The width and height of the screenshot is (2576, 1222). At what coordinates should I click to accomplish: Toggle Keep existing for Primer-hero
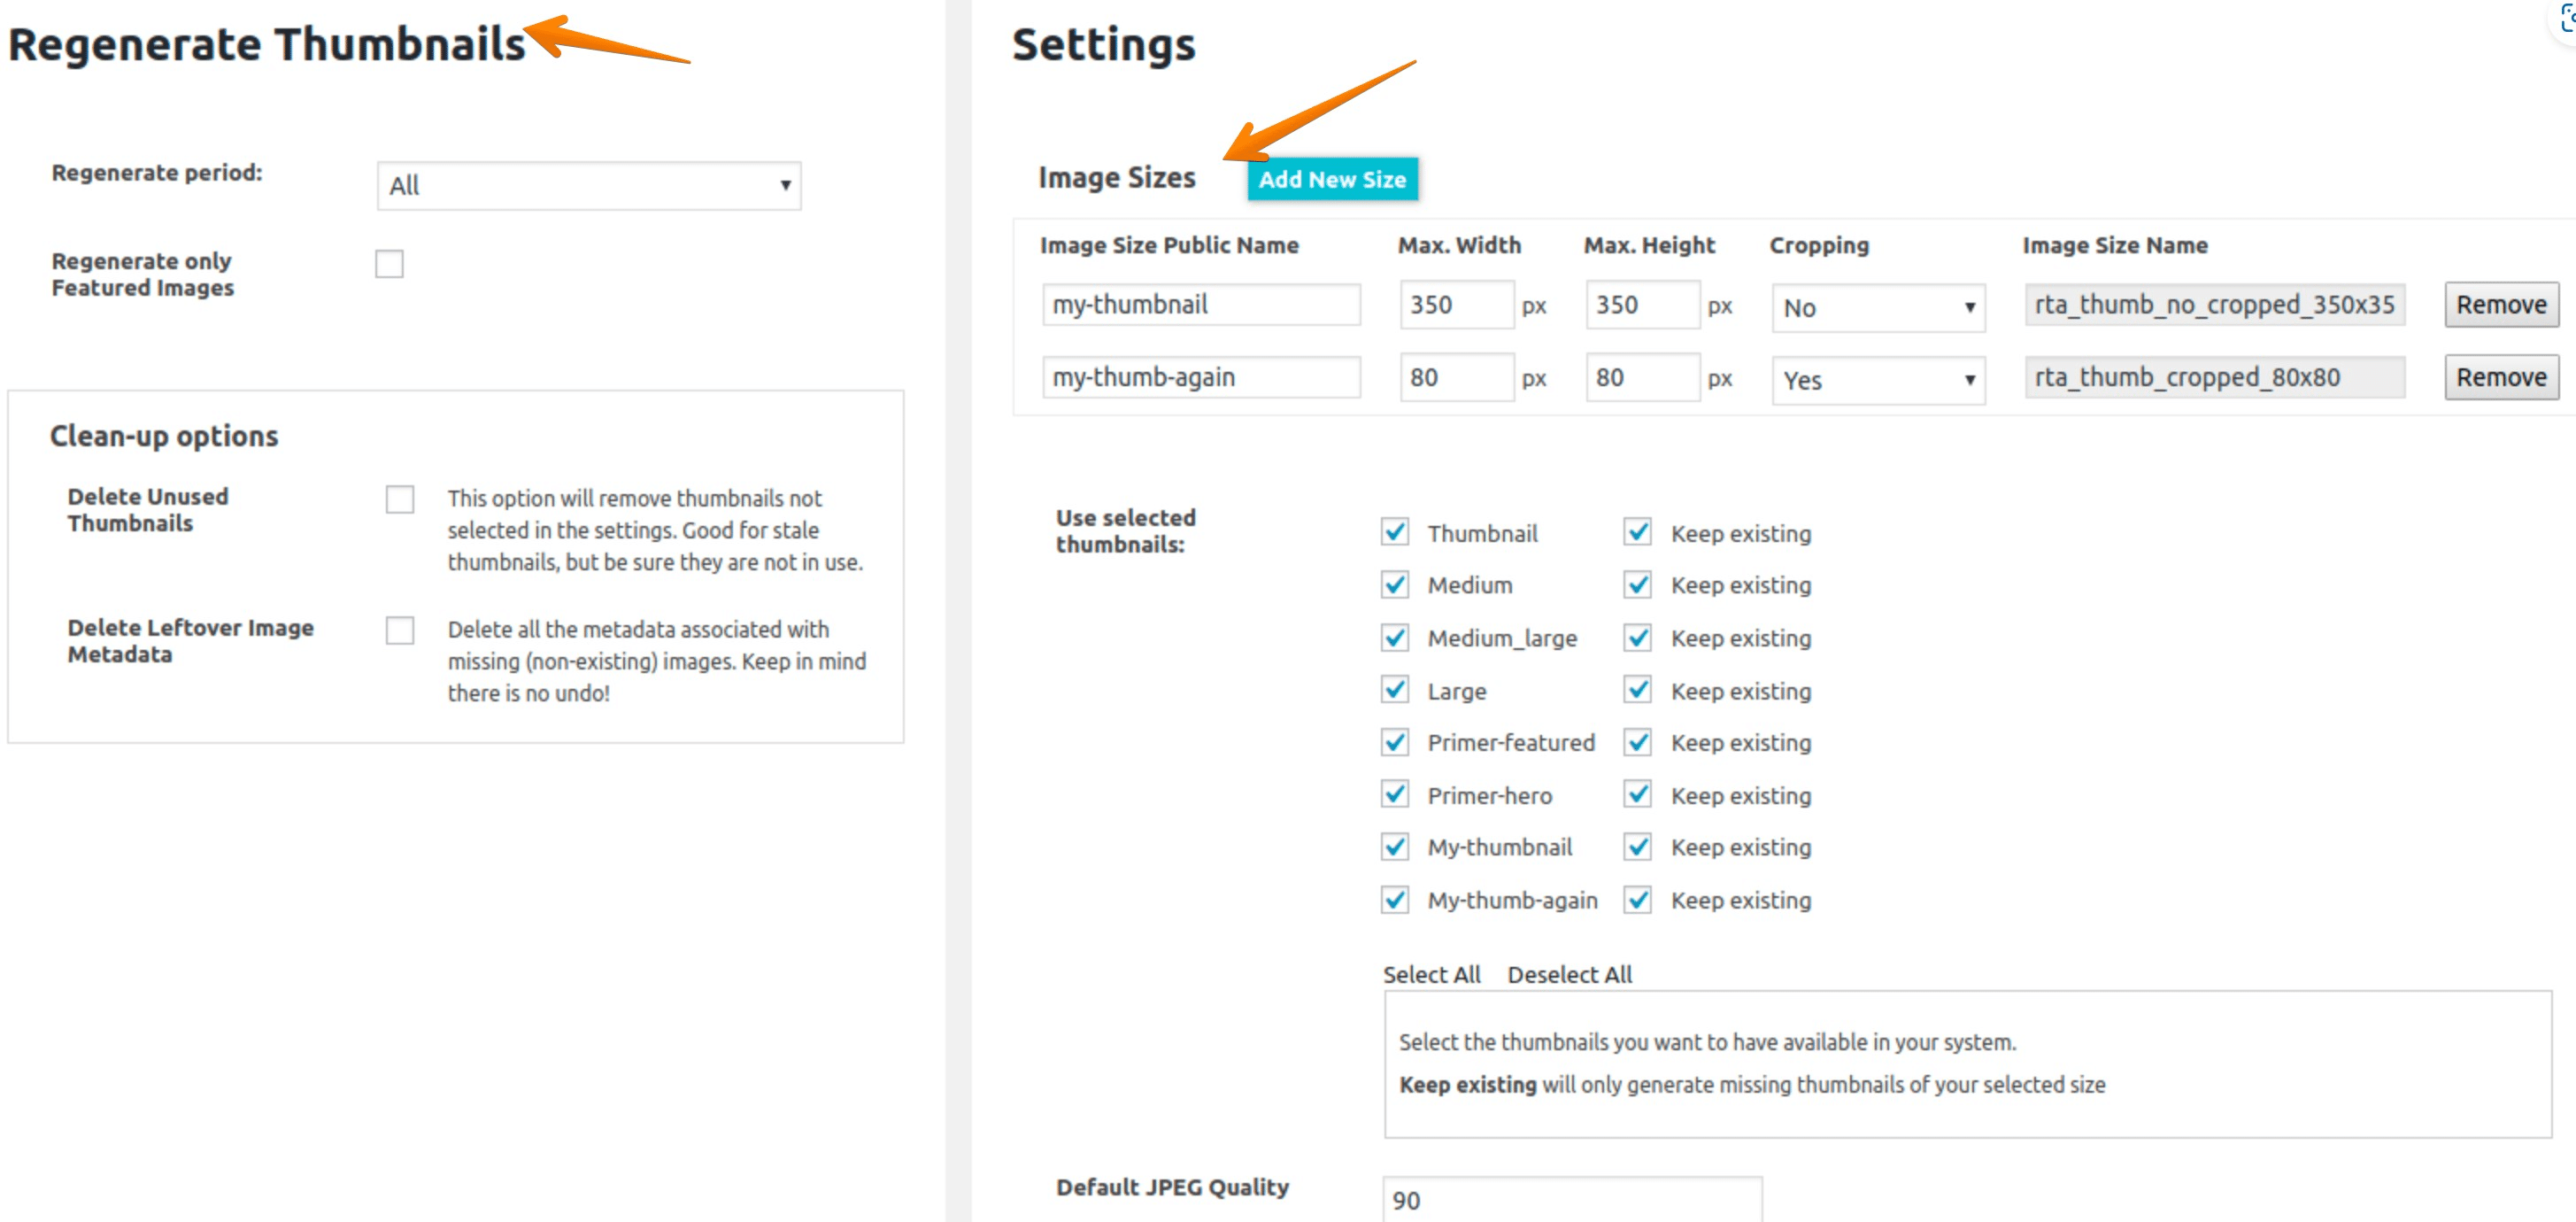pos(1637,795)
